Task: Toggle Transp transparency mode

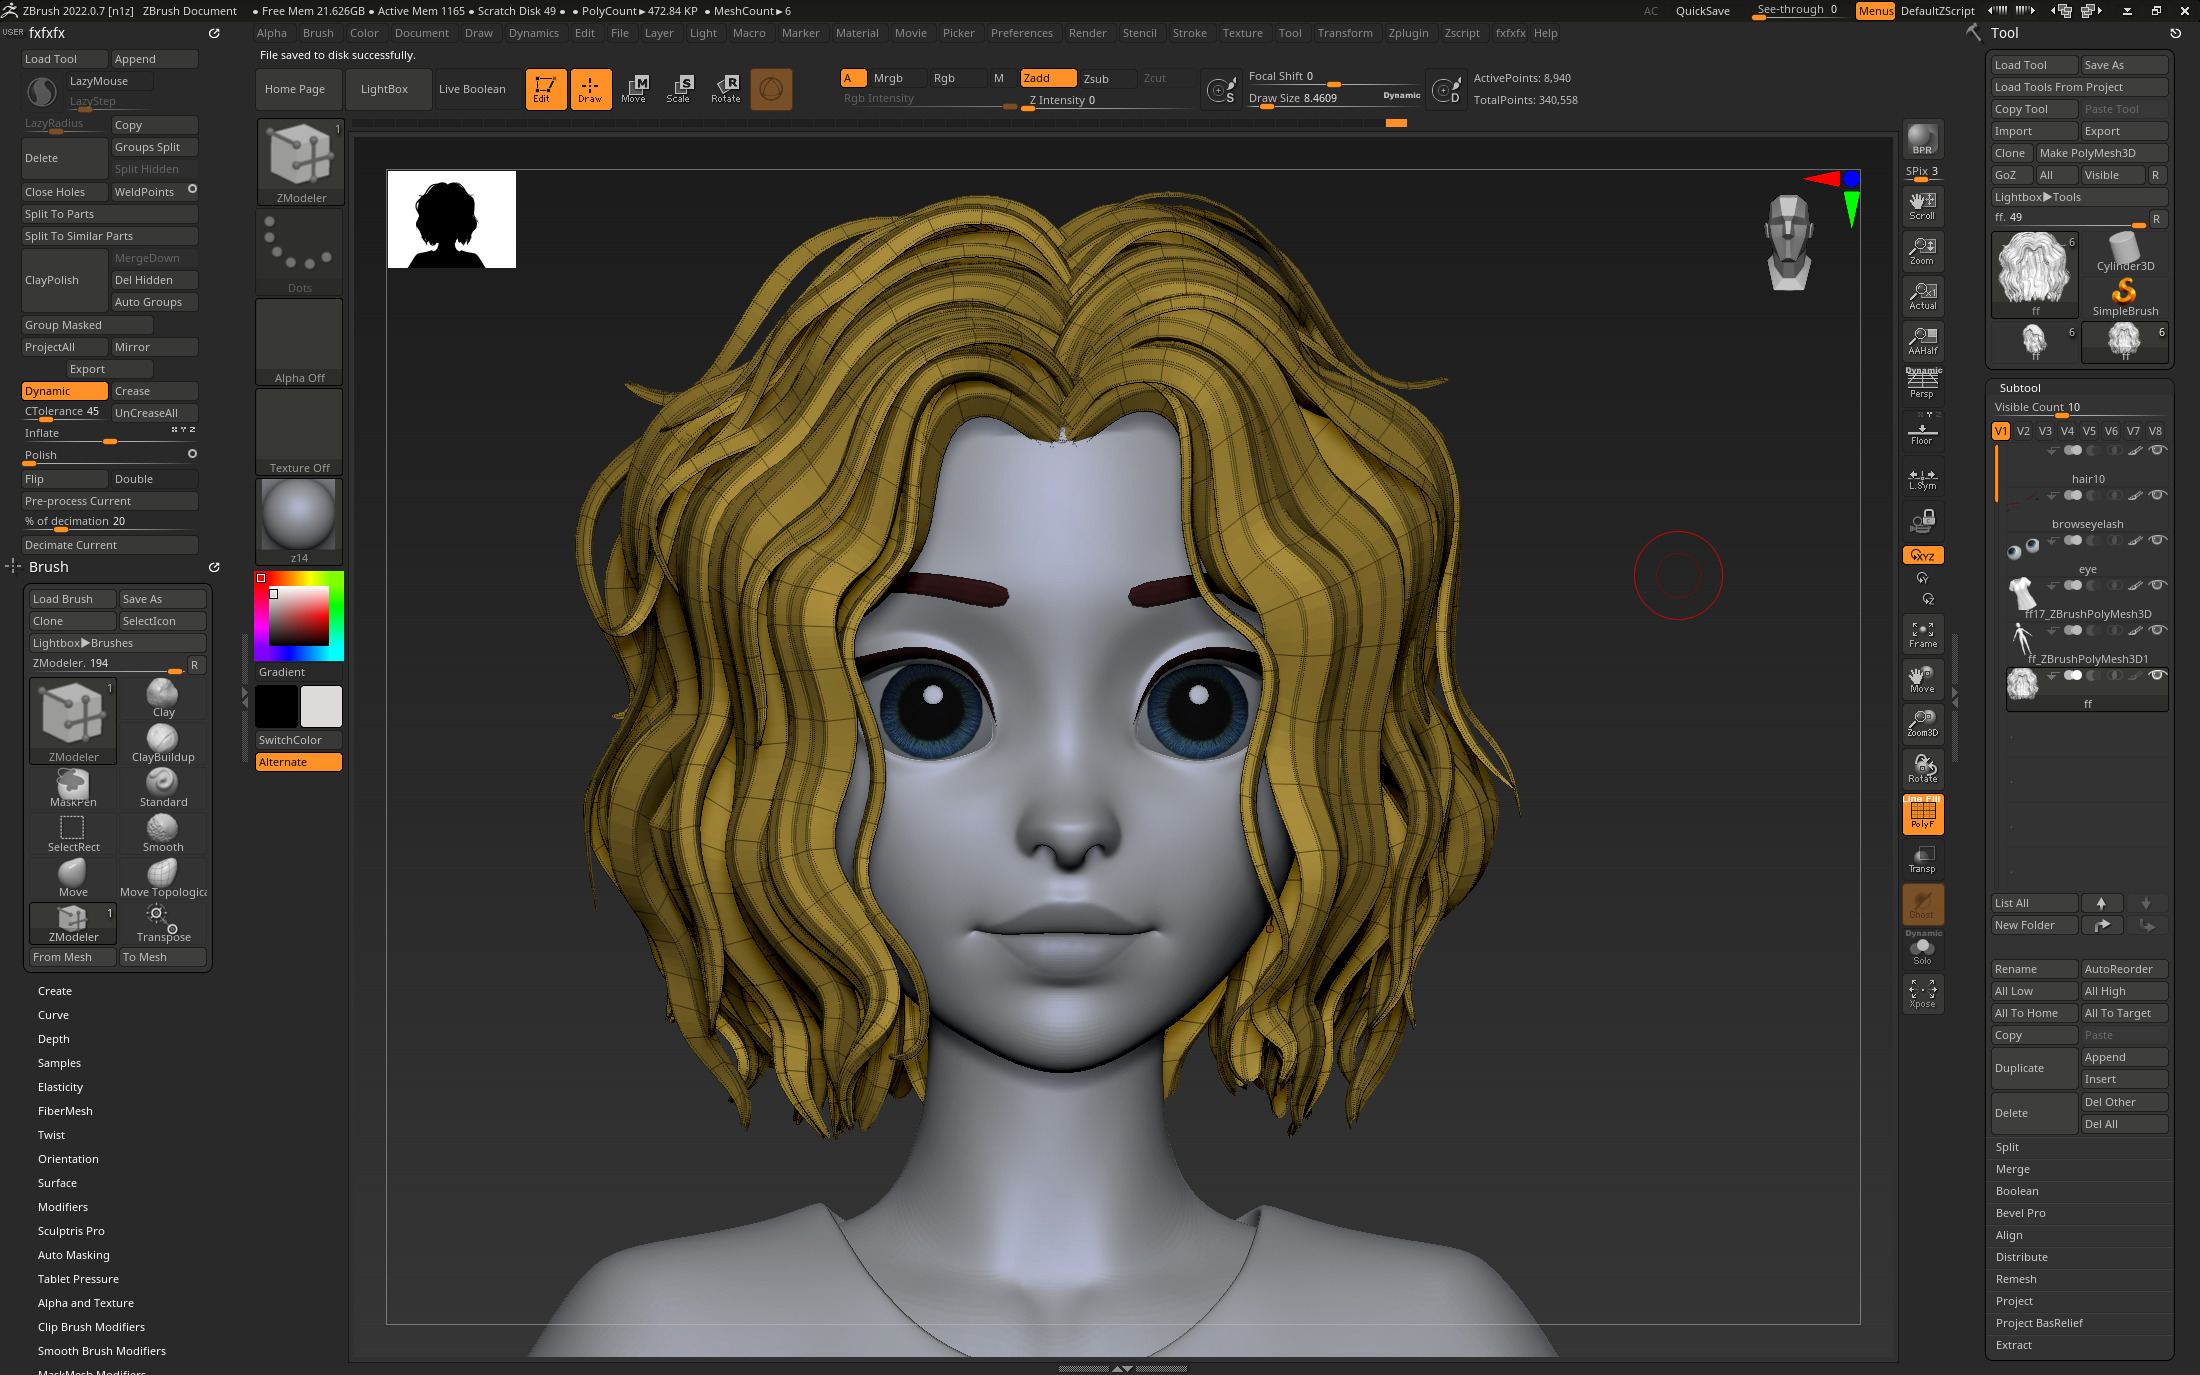Action: [1922, 859]
